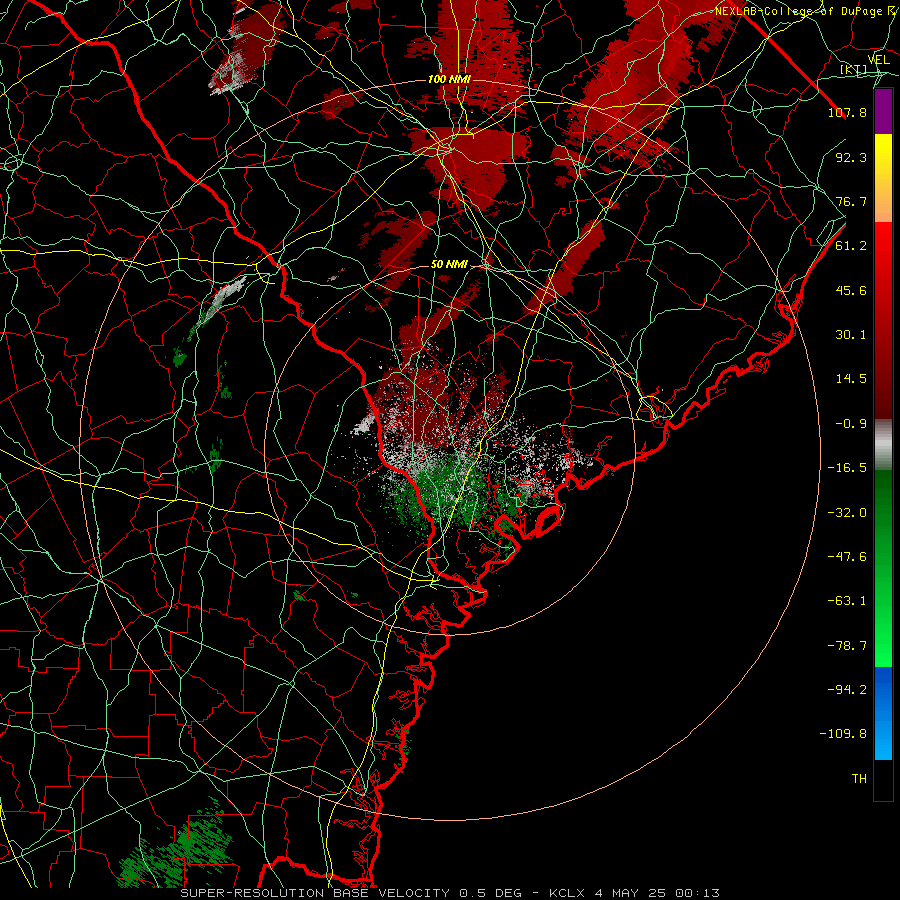Click the 50 NMI range ring label
The height and width of the screenshot is (900, 900).
pyautogui.click(x=449, y=264)
